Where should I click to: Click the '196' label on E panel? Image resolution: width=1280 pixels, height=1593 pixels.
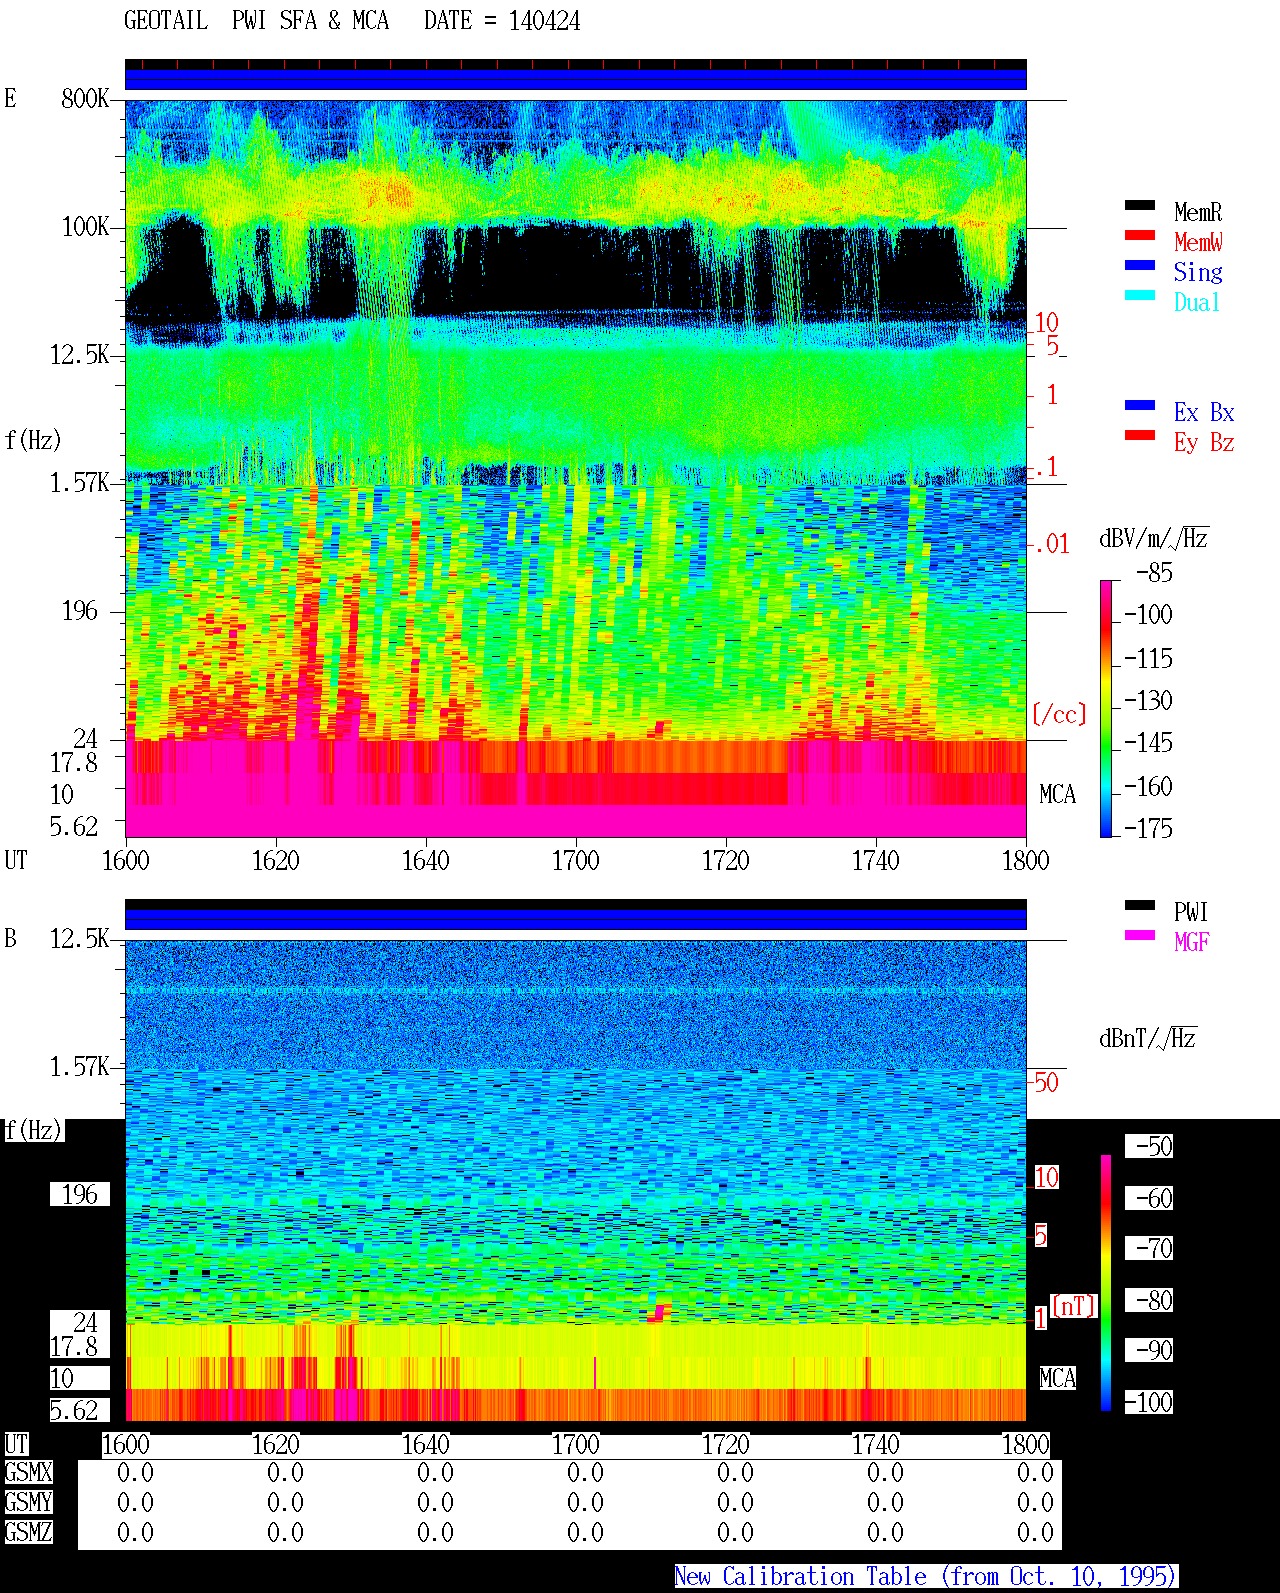(x=80, y=611)
